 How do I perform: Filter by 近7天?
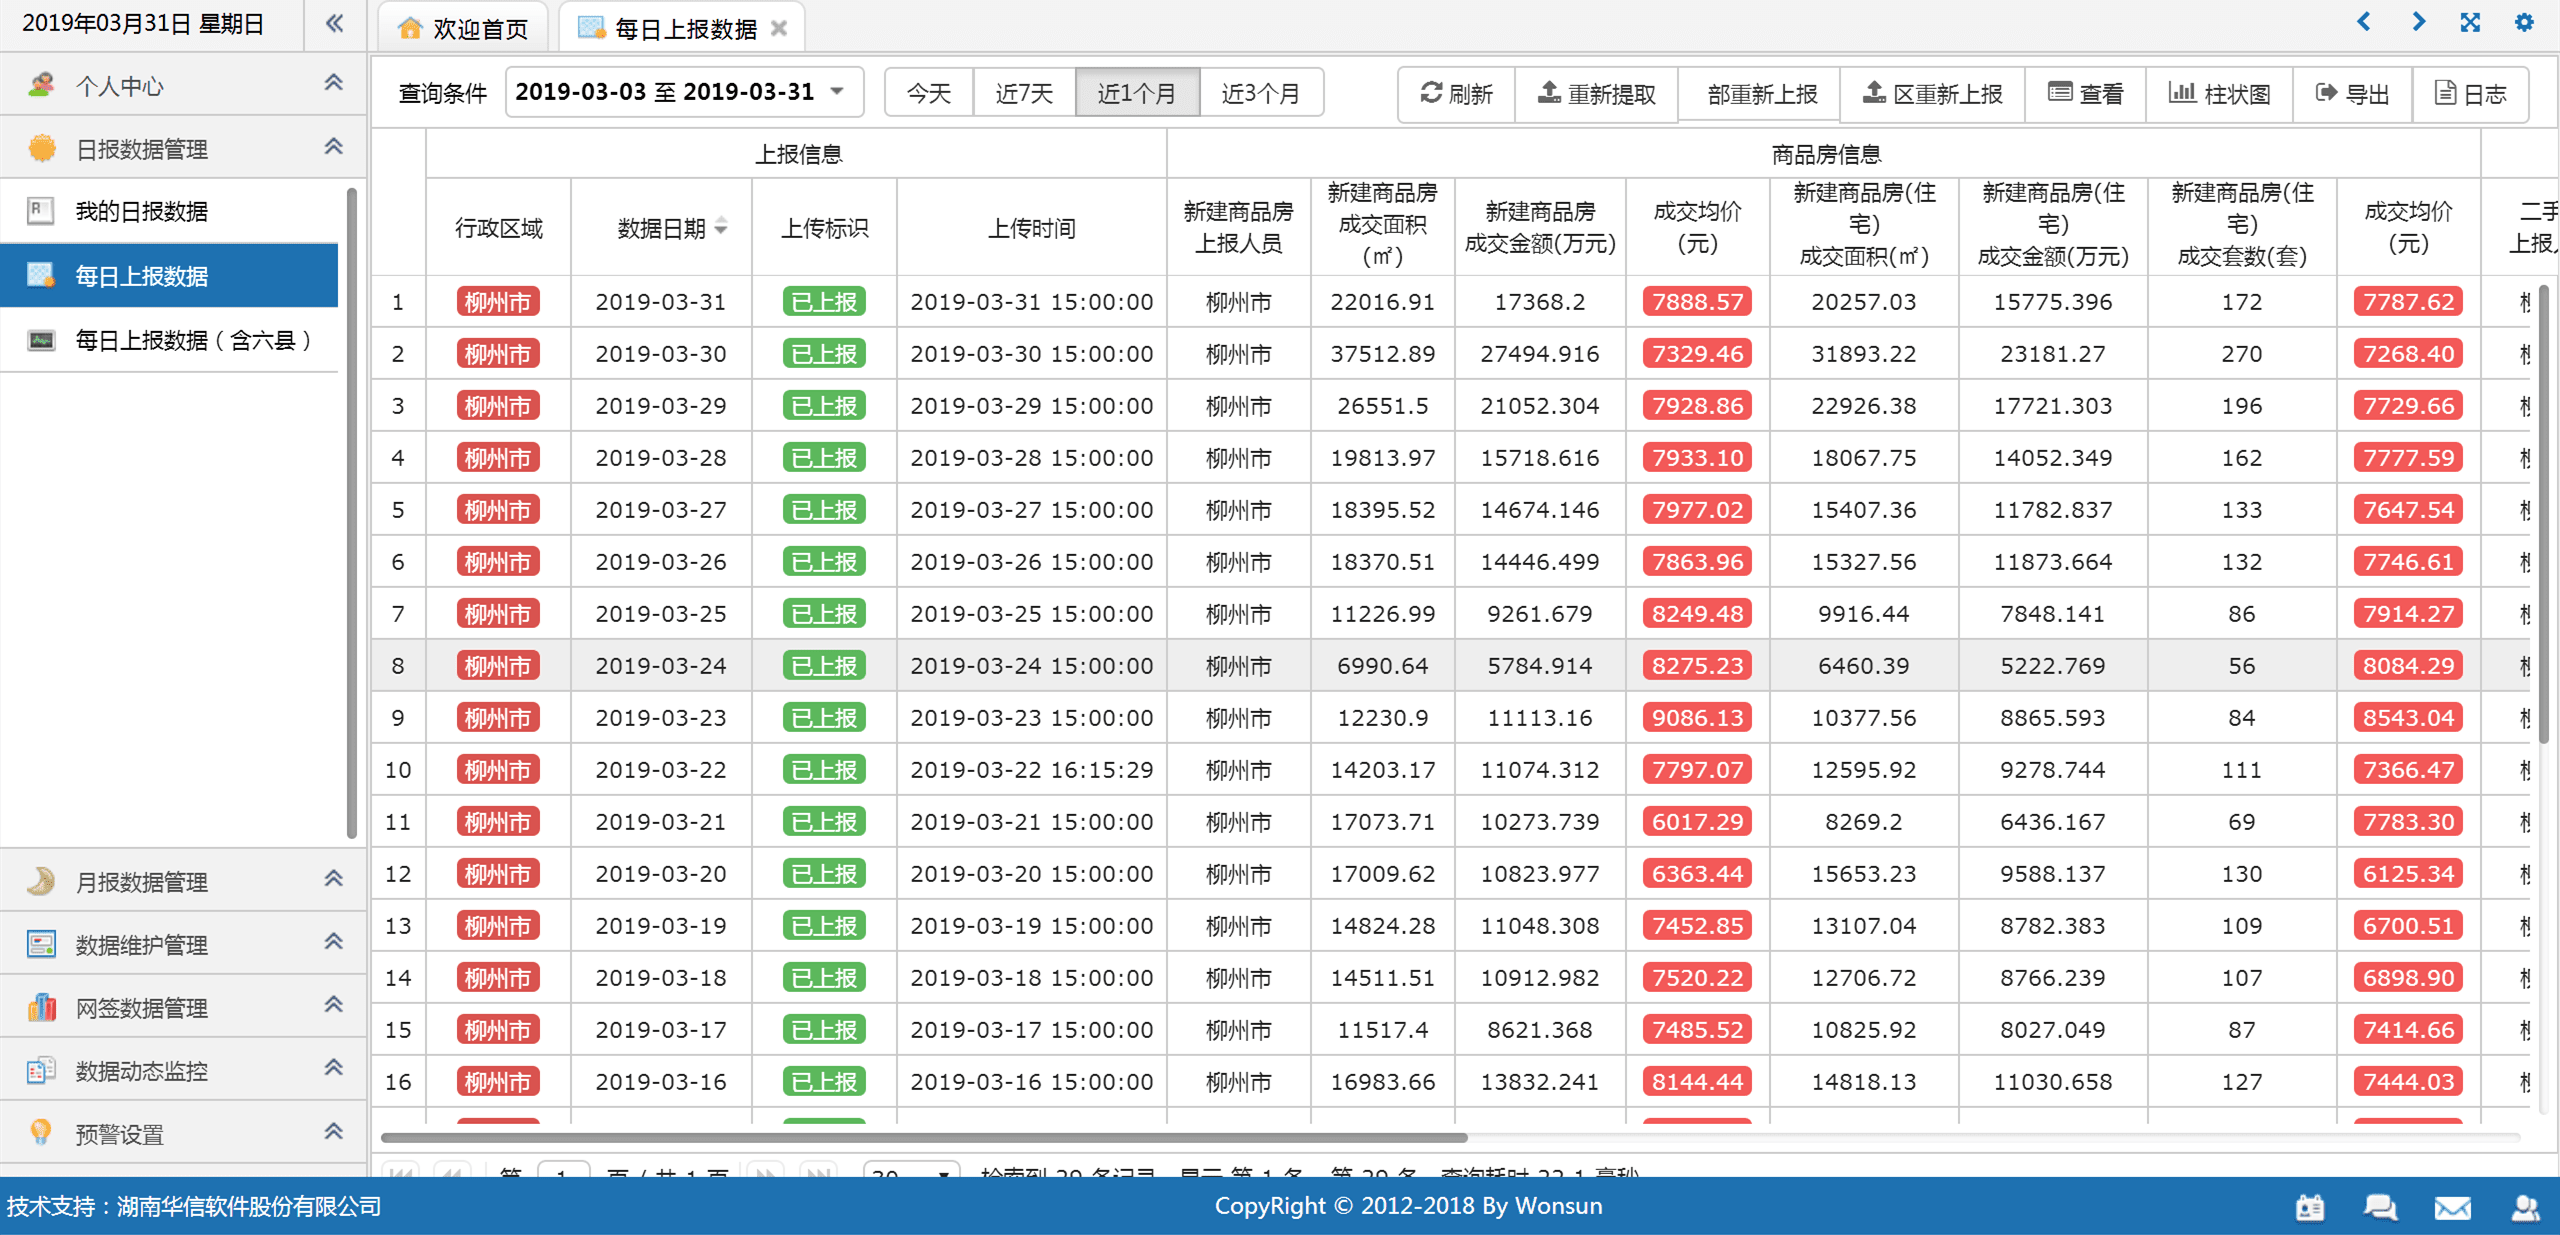point(1024,92)
